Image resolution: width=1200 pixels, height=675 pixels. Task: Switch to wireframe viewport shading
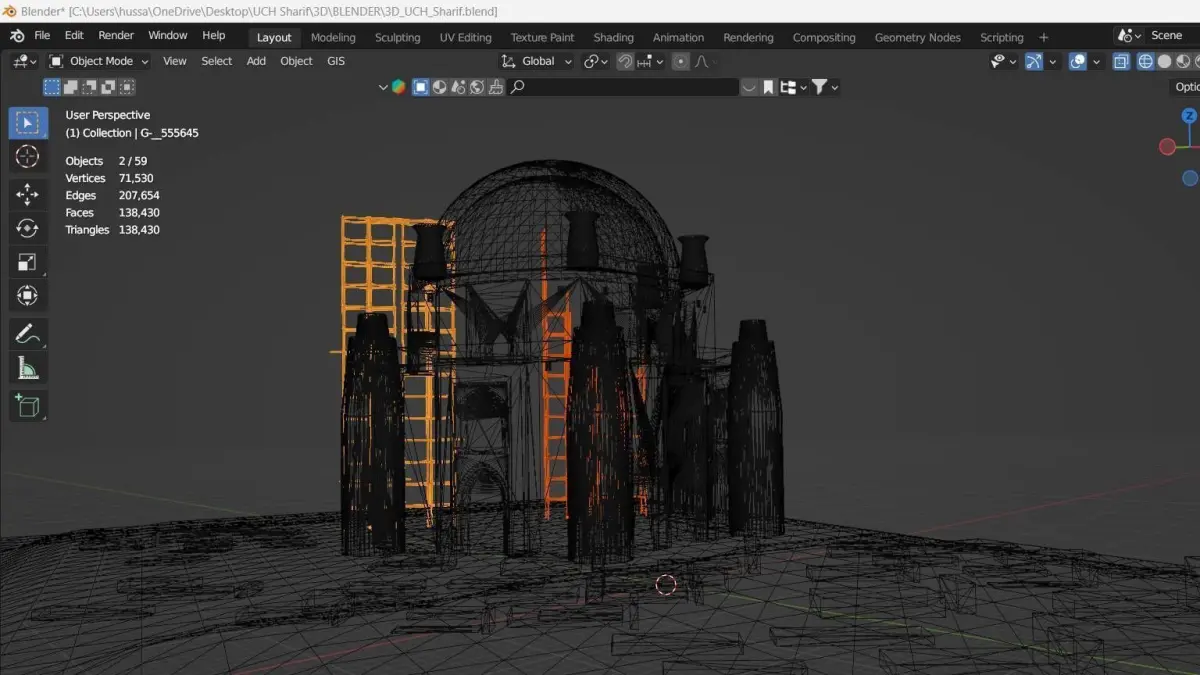click(x=1146, y=61)
